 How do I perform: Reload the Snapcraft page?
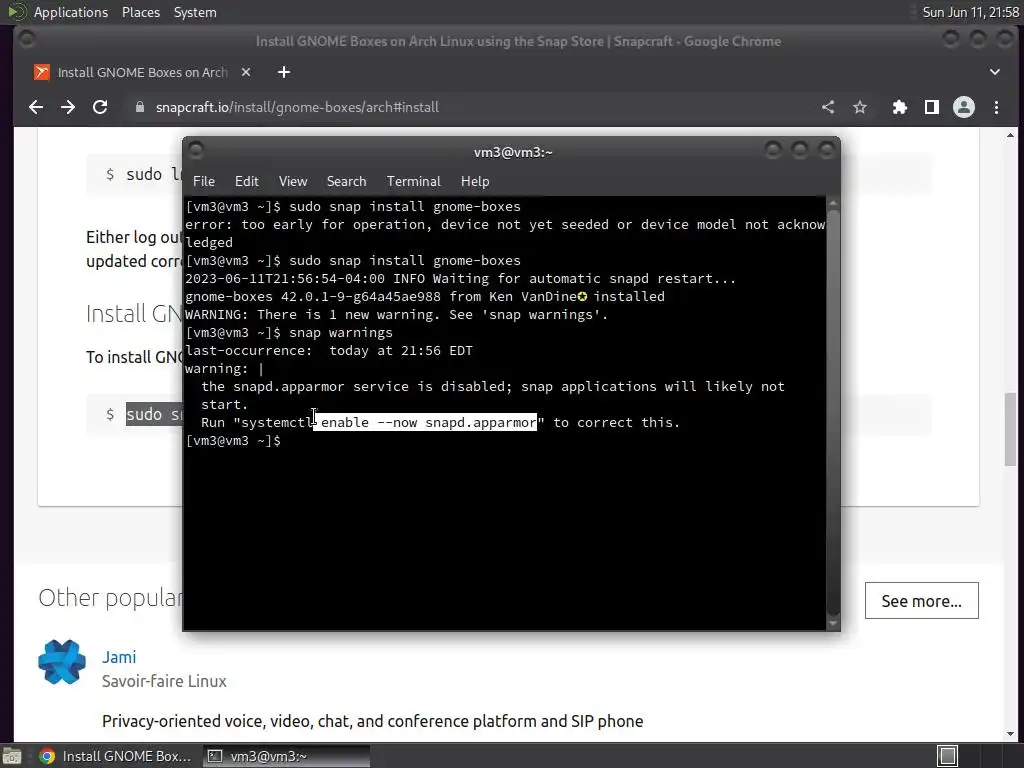coord(100,107)
